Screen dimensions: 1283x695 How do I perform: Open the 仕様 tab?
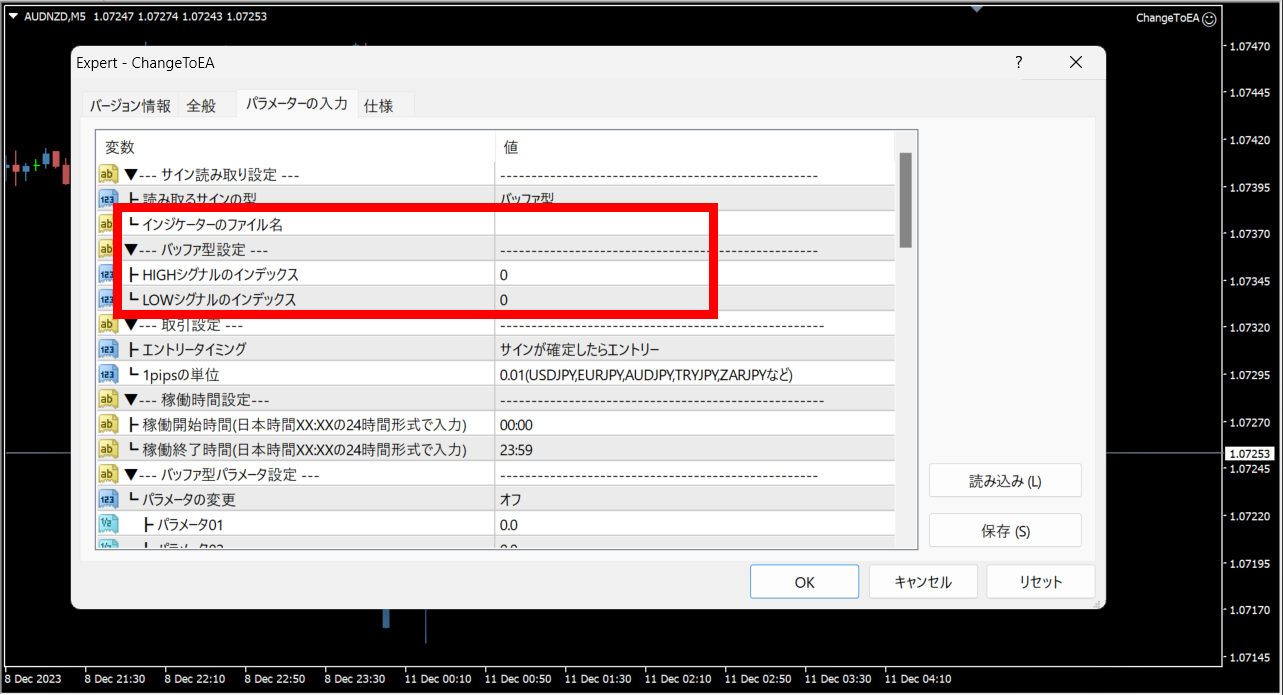coord(378,105)
